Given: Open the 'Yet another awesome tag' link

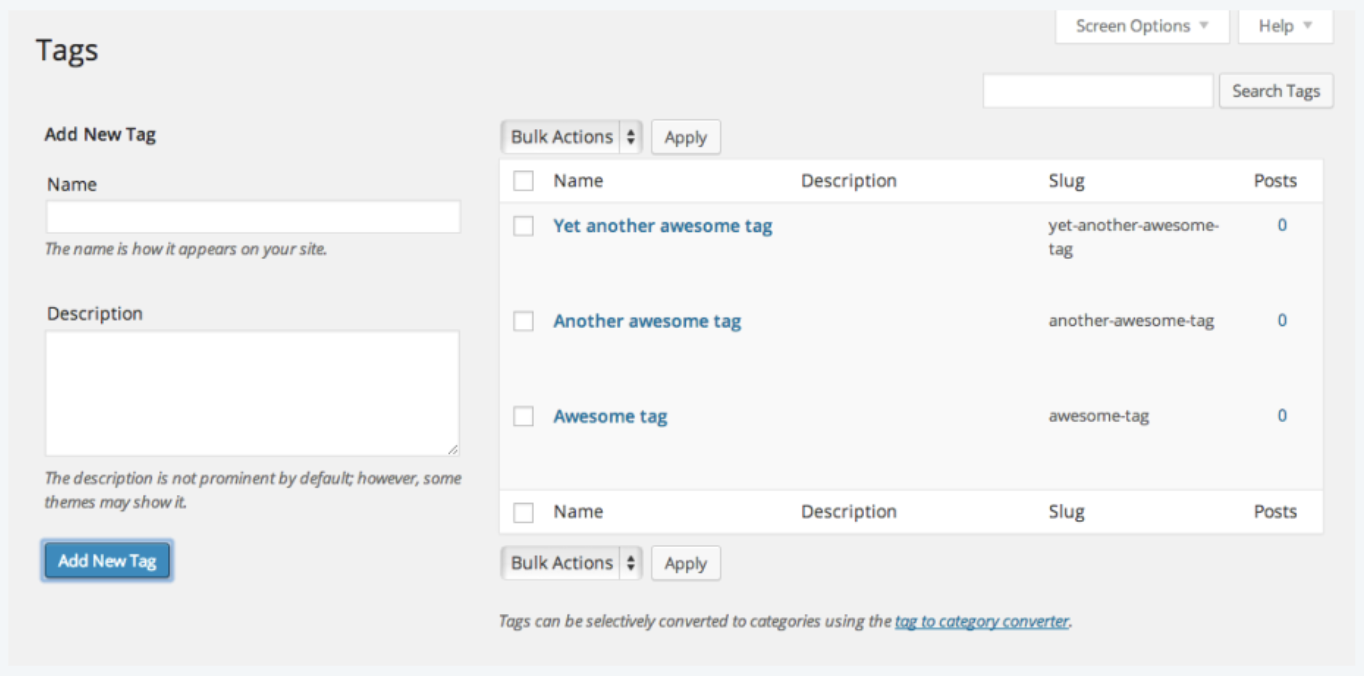Looking at the screenshot, I should point(662,226).
